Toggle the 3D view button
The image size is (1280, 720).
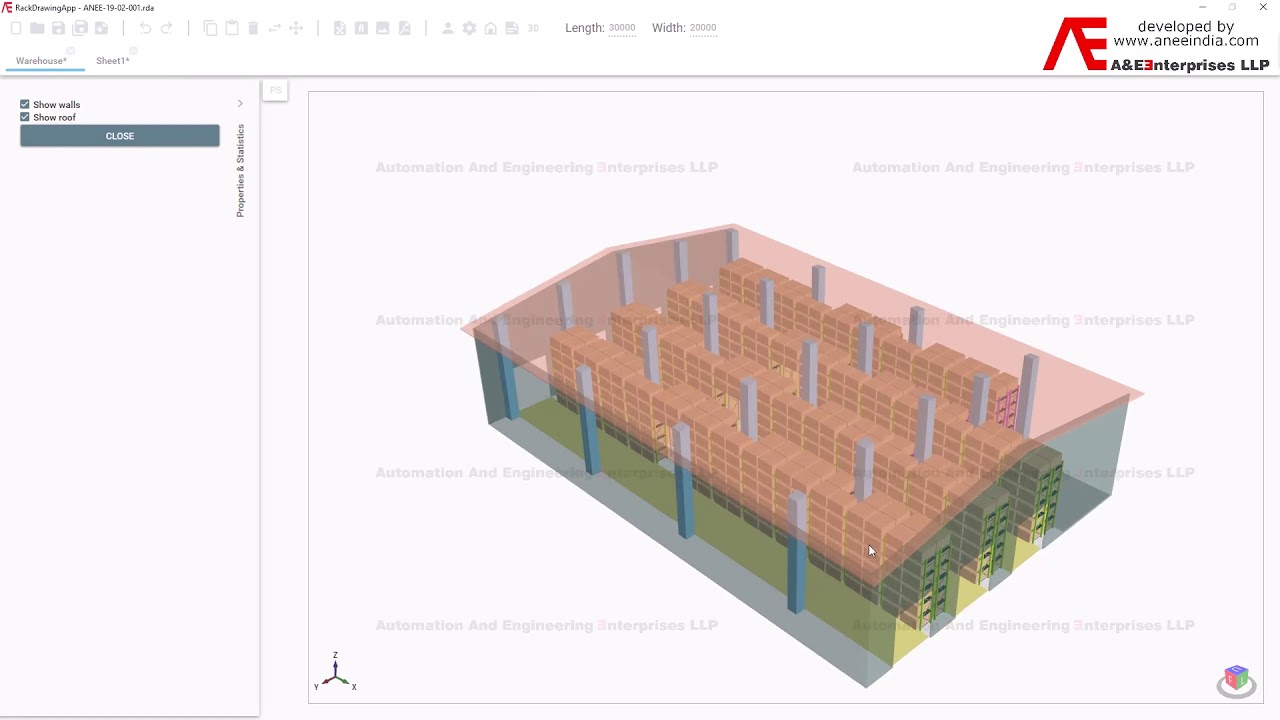pos(533,28)
